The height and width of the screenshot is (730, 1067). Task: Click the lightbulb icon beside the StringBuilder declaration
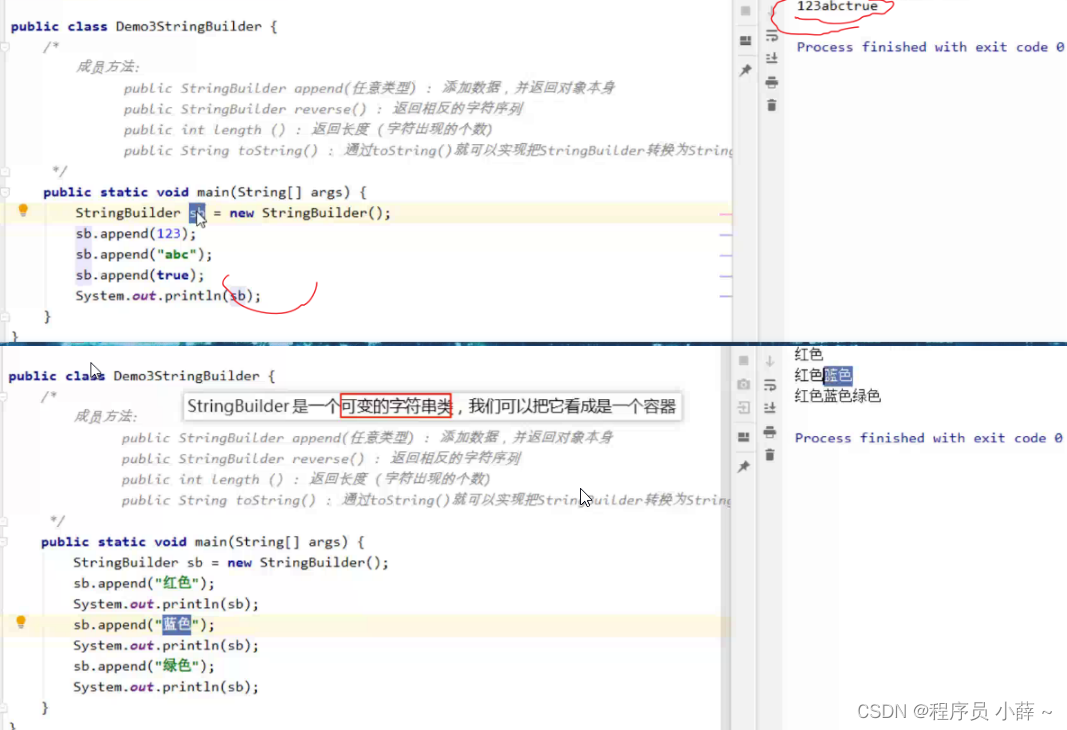[21, 212]
